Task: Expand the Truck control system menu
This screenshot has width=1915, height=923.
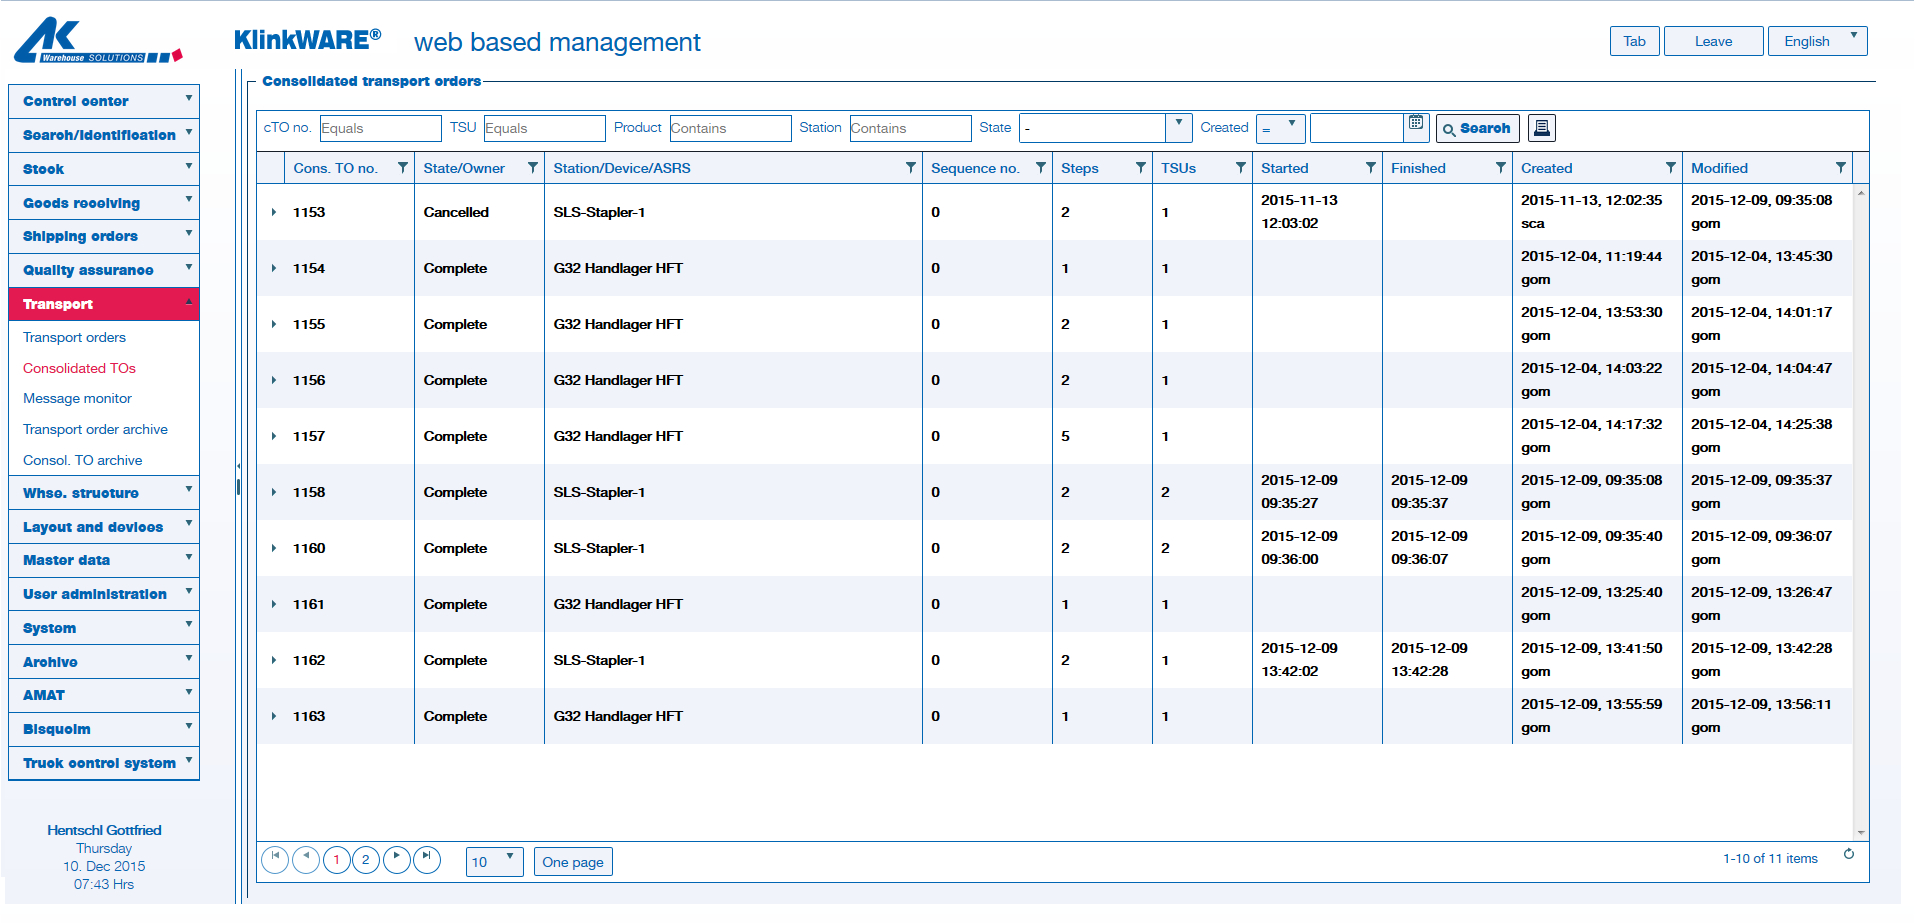Action: pos(104,763)
